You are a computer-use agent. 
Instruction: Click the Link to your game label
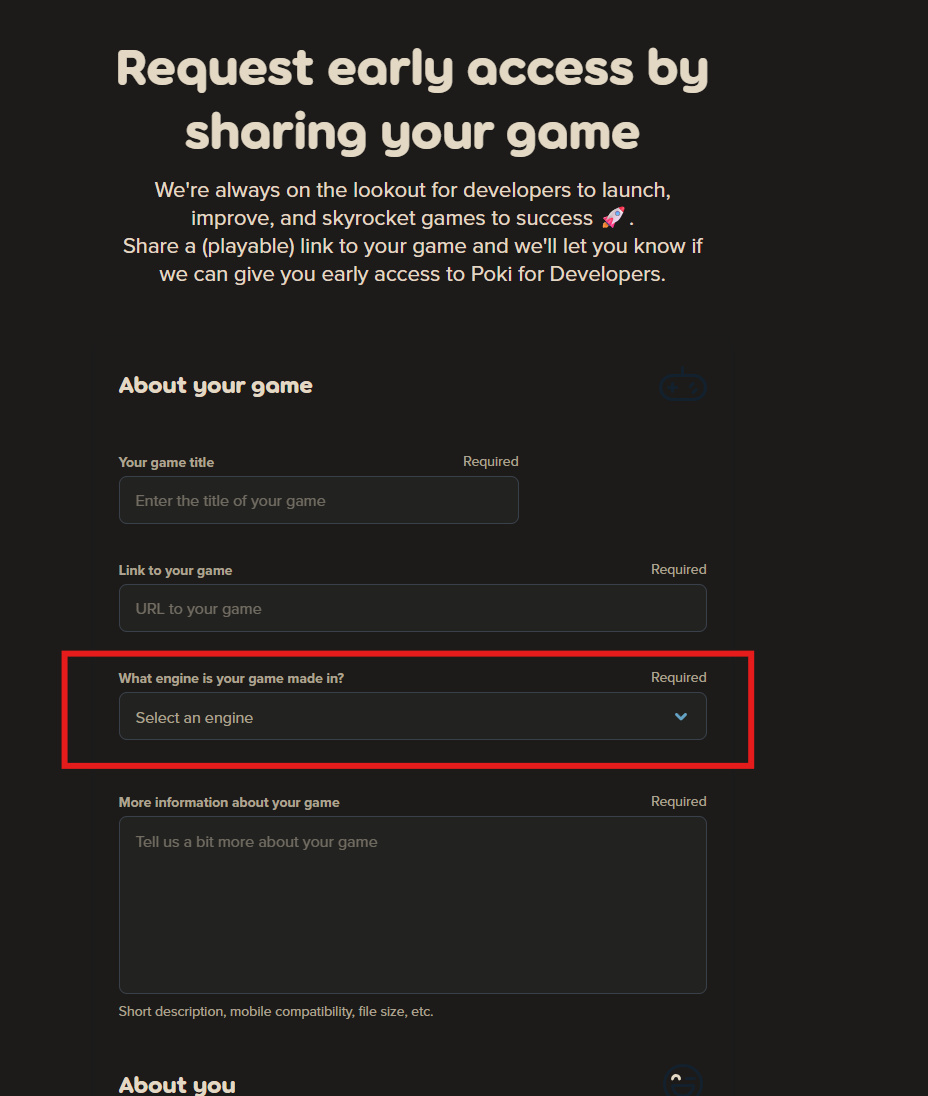click(175, 570)
